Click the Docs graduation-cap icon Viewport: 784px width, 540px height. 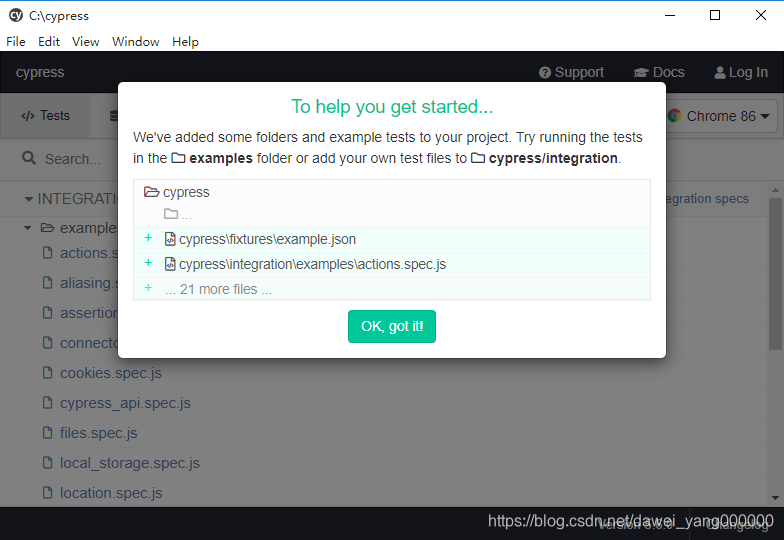pyautogui.click(x=641, y=73)
